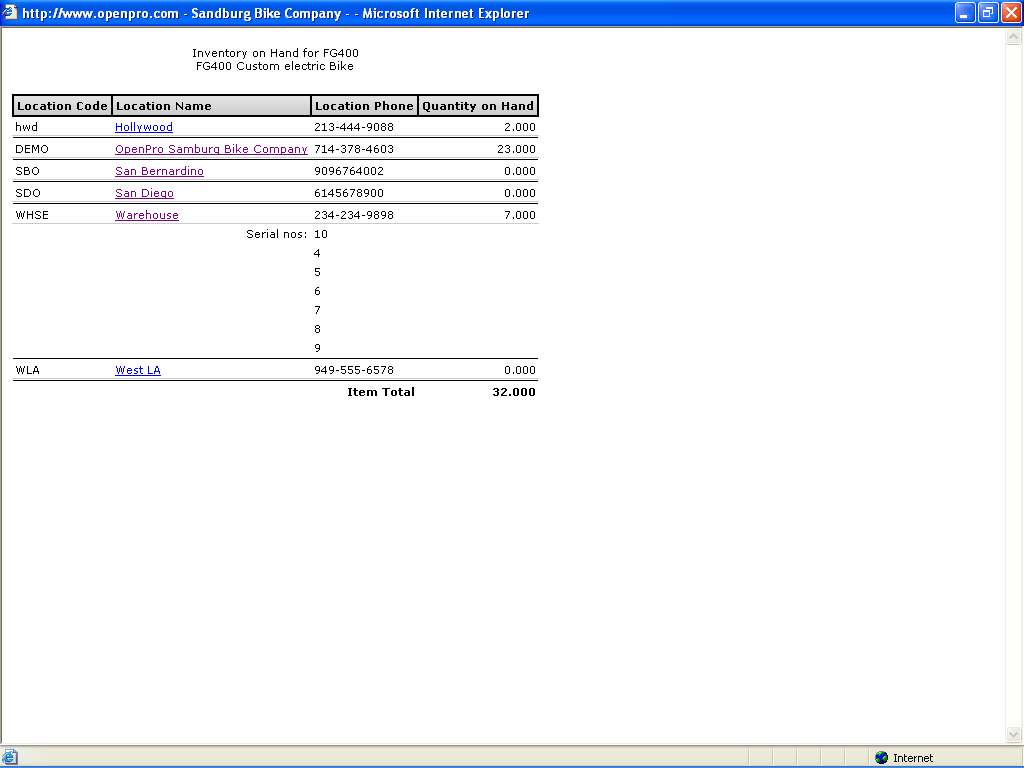Click the Location Name column header

[164, 106]
